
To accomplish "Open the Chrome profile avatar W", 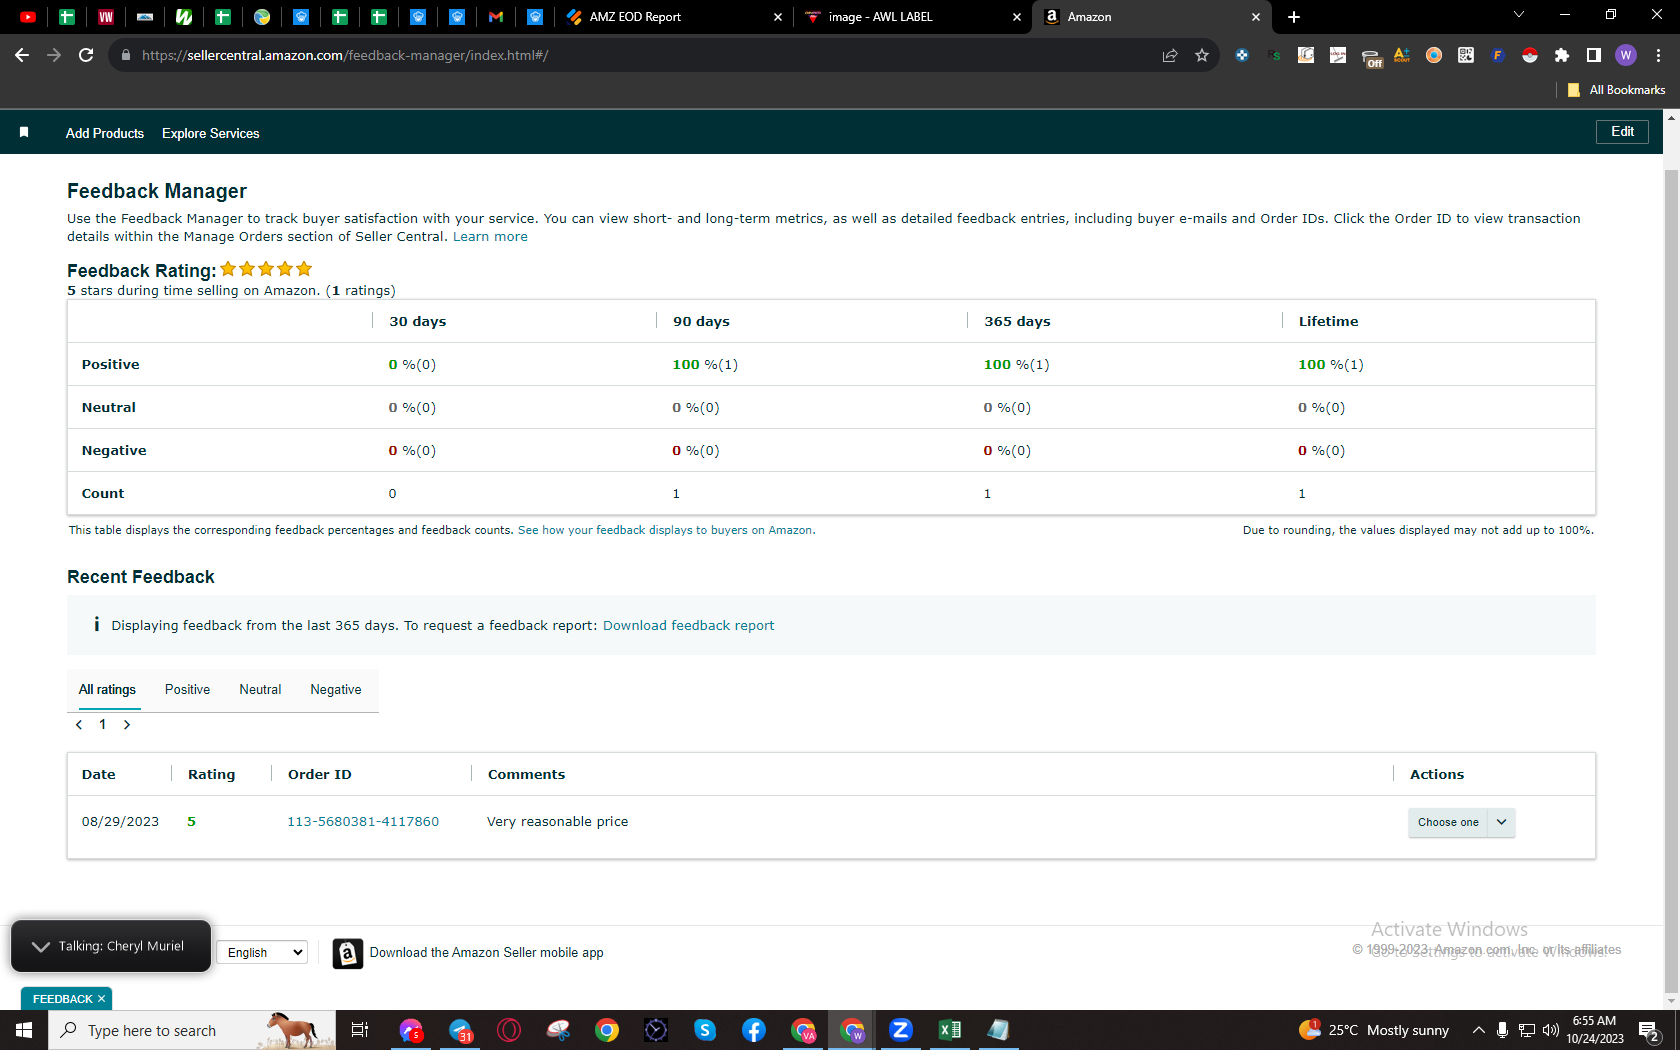I will [1626, 55].
